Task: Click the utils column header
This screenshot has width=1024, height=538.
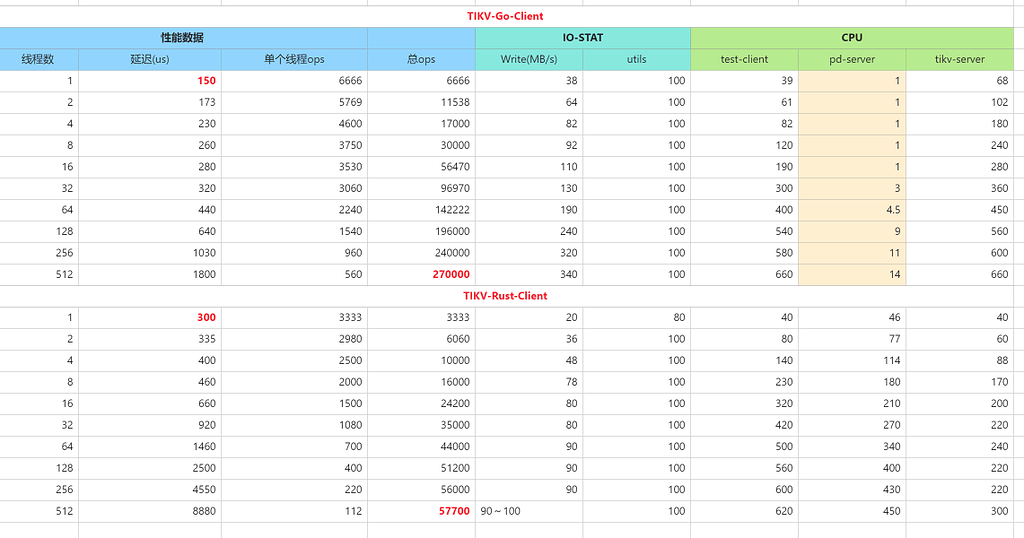Action: coord(636,59)
